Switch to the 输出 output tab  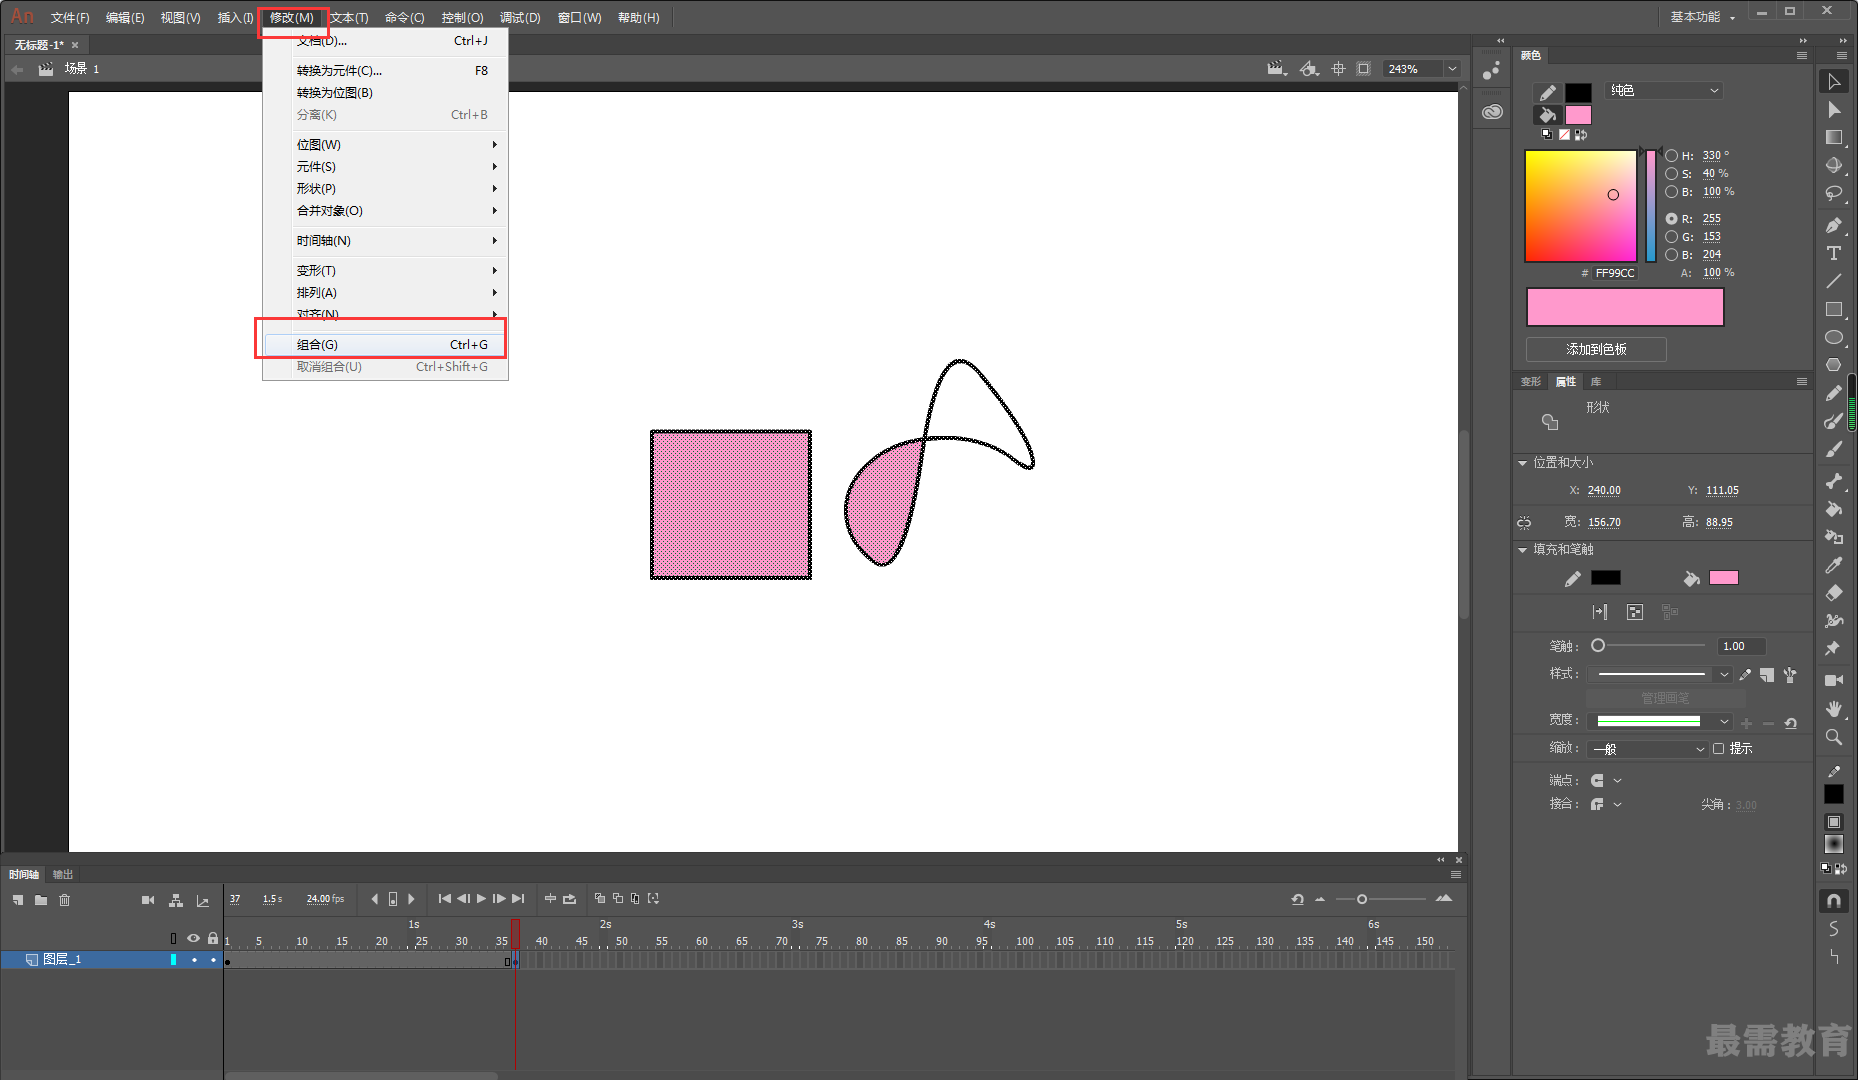(x=63, y=875)
